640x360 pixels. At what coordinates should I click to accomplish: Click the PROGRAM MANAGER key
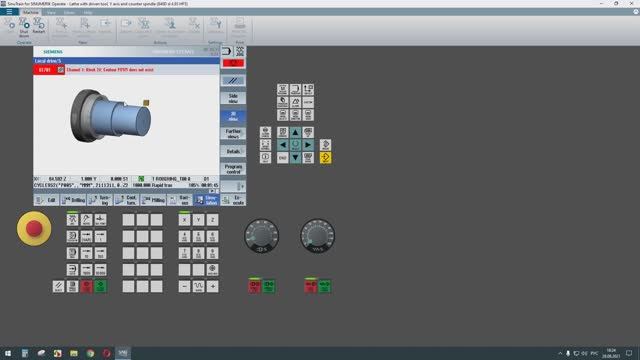282,102
